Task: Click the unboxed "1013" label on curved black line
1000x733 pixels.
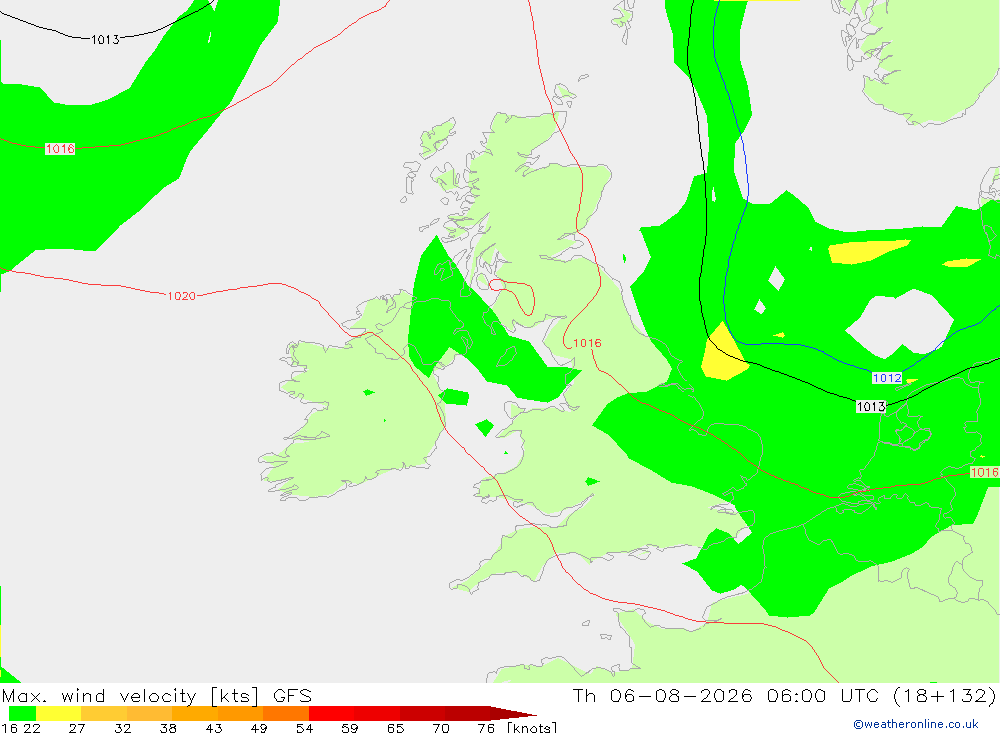Action: click(x=105, y=40)
